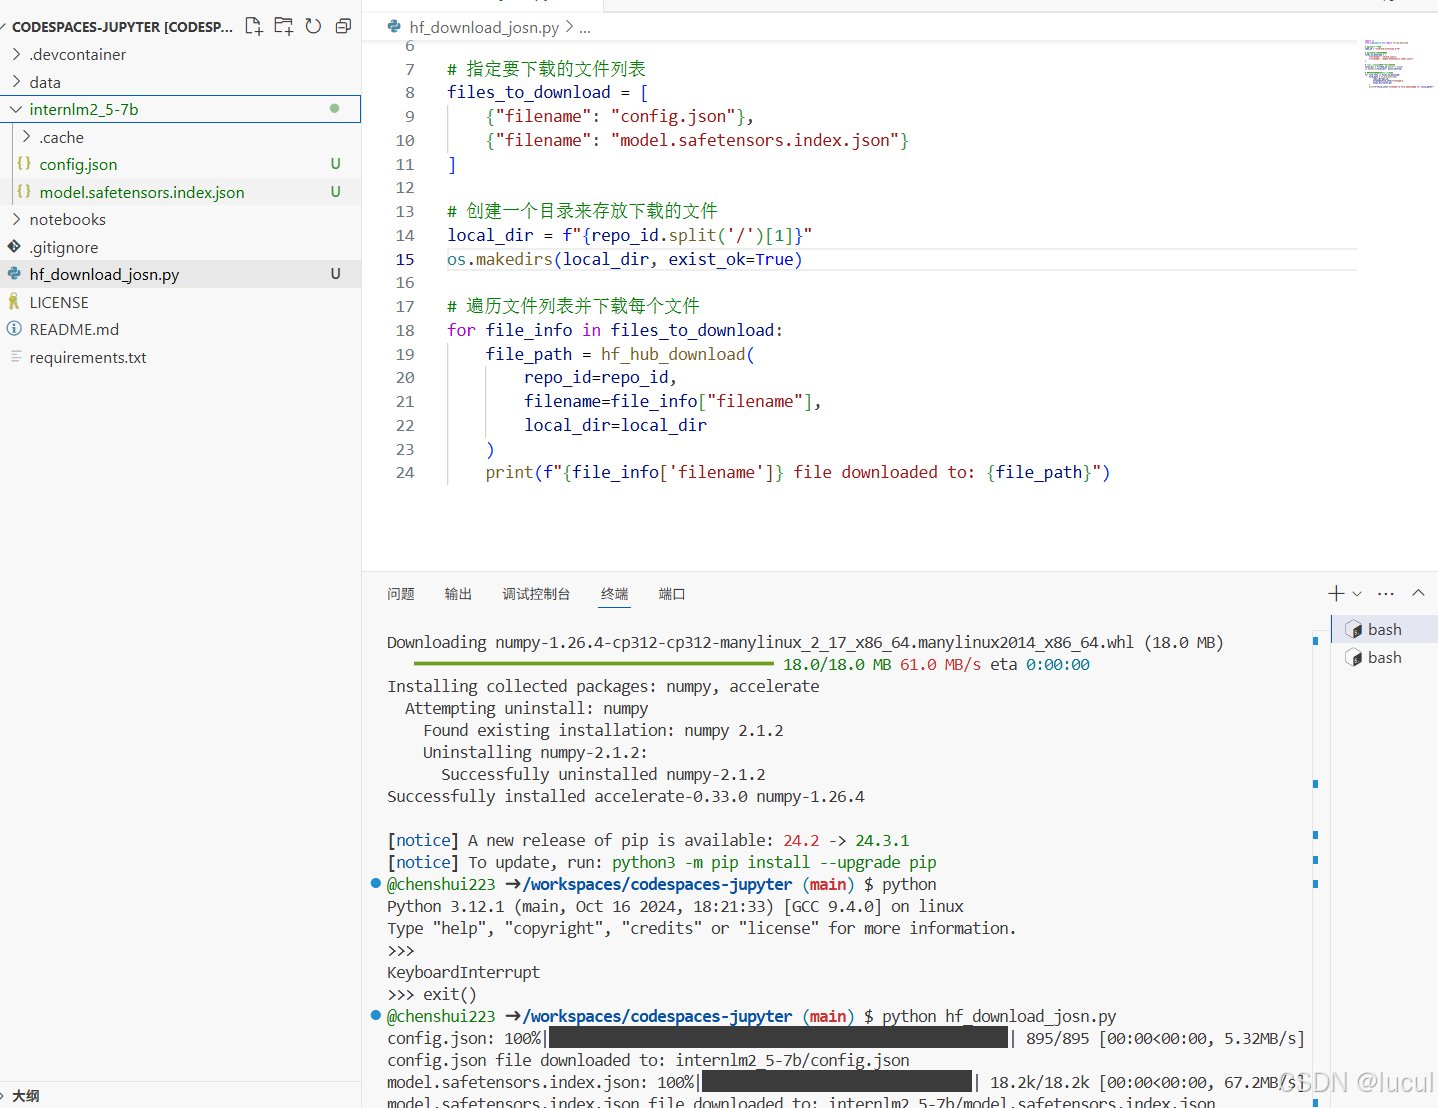Click the blue command marker by python hf_download_josn.py
The height and width of the screenshot is (1108, 1438).
(376, 1015)
